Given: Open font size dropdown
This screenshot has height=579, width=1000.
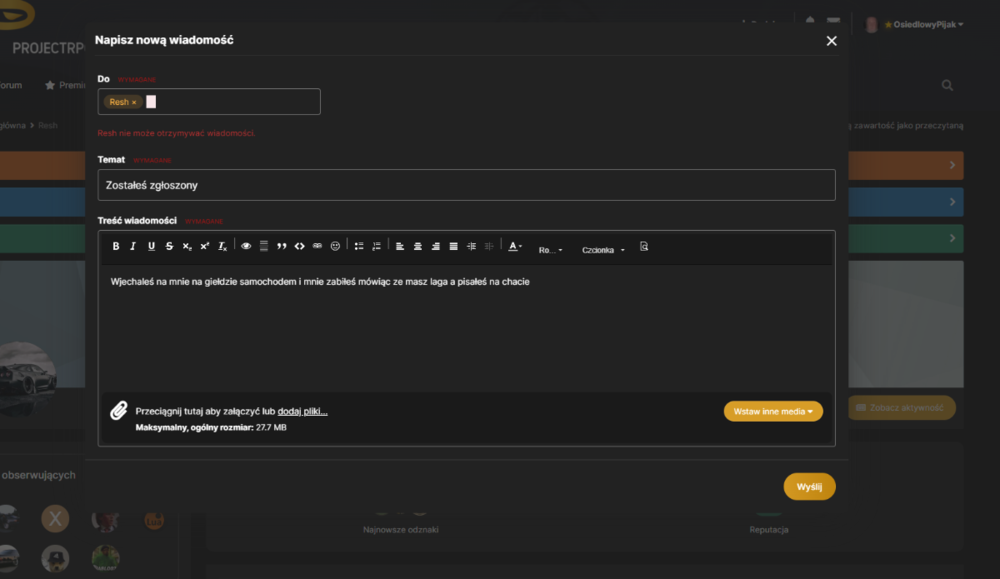Looking at the screenshot, I should (x=550, y=250).
